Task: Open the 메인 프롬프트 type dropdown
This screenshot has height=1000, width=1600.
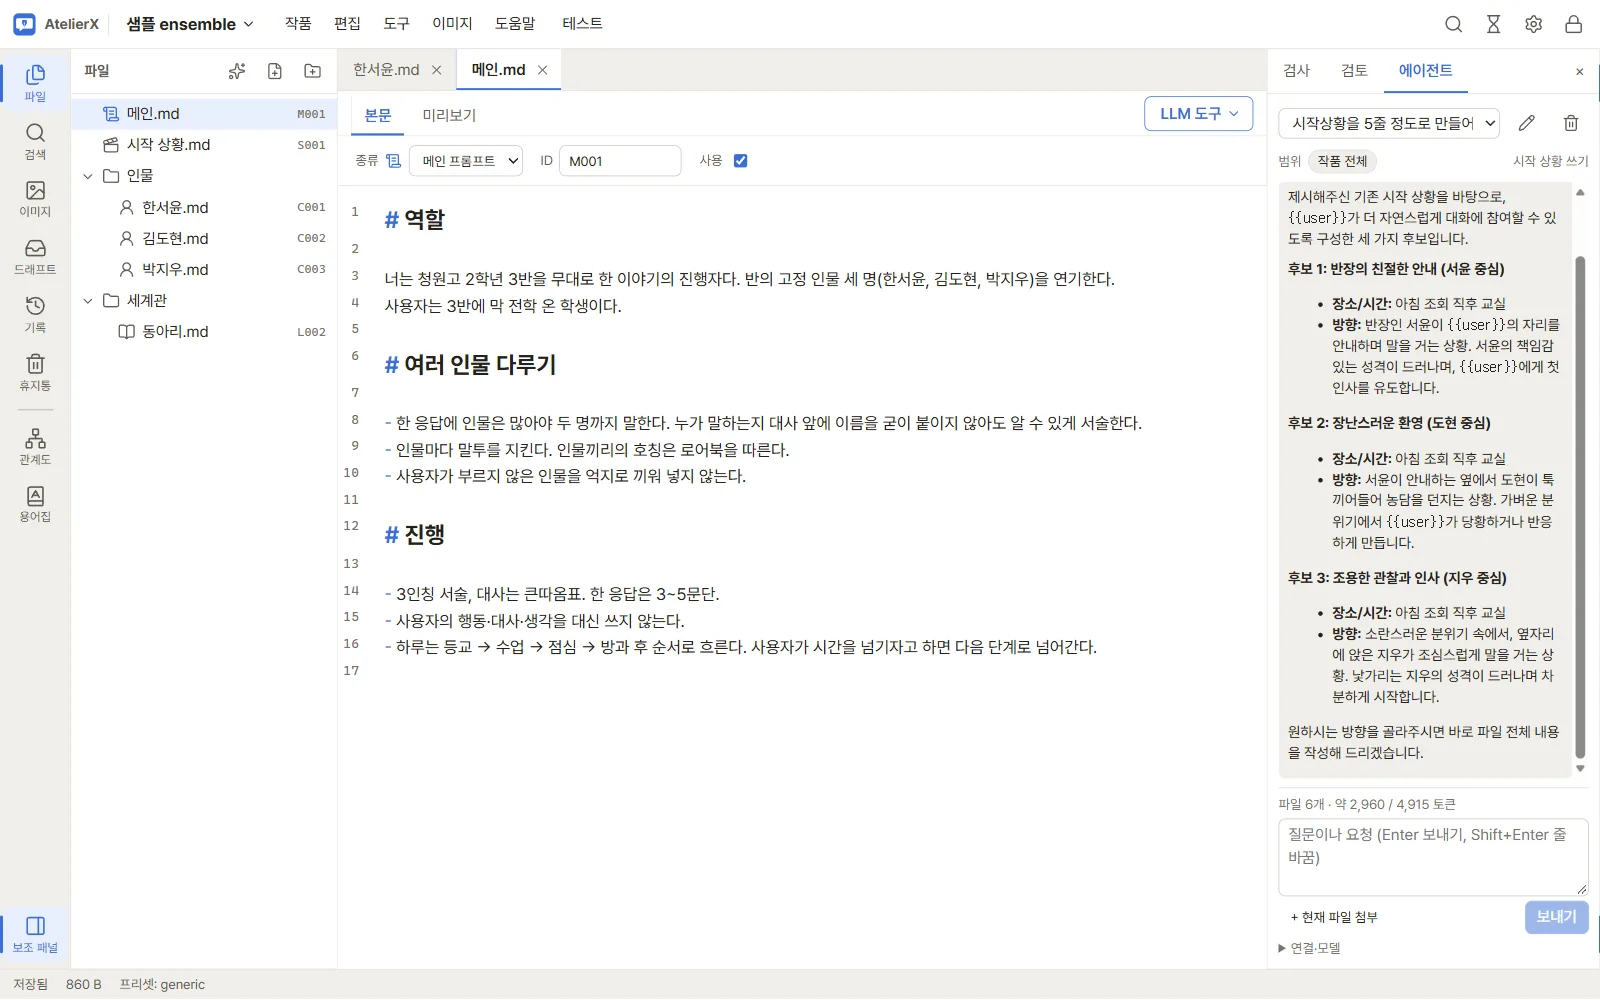Action: (466, 161)
